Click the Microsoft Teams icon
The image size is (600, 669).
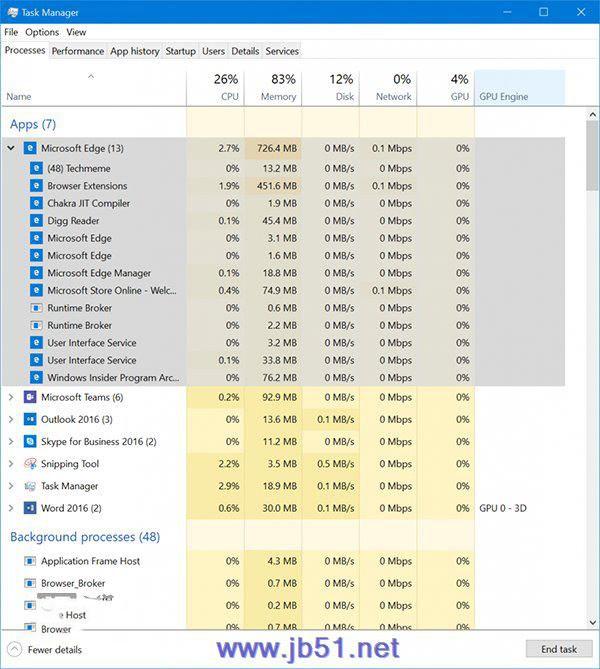pyautogui.click(x=30, y=397)
